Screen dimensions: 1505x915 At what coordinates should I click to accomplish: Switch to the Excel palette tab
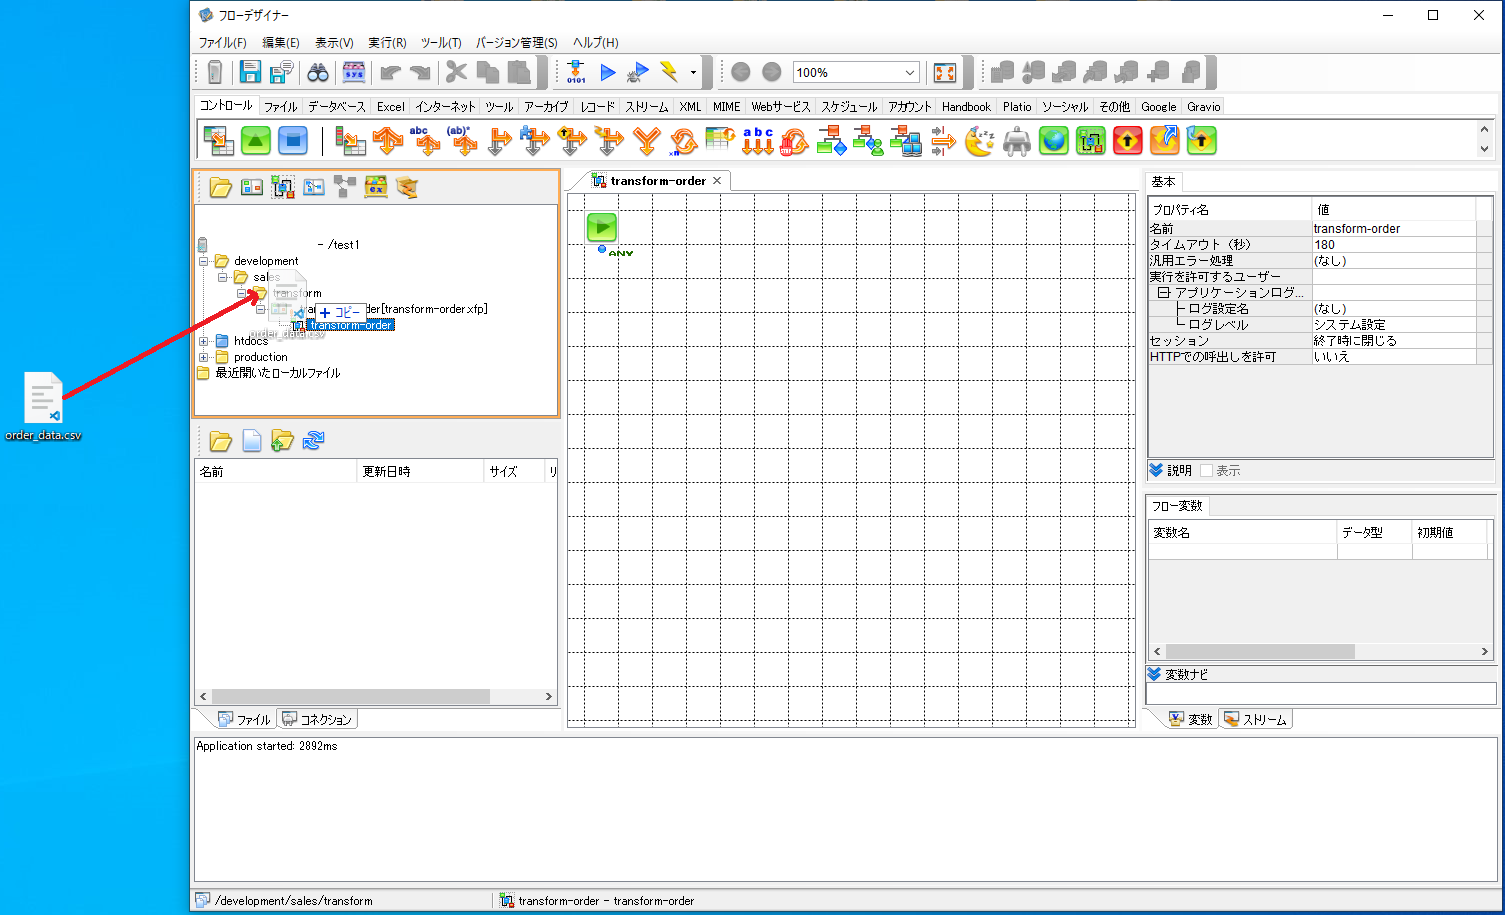point(391,106)
